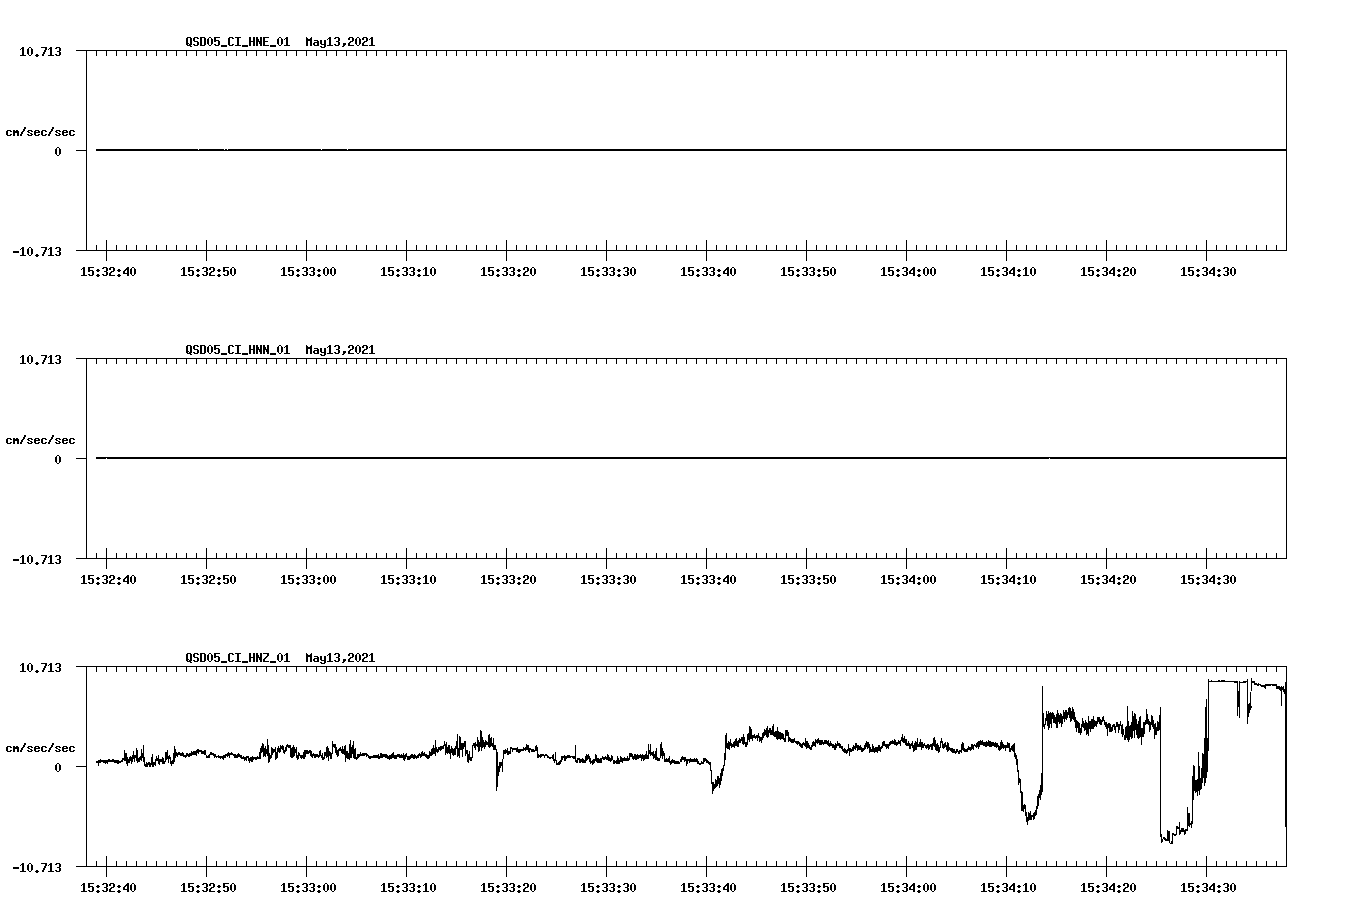The image size is (1358, 924).
Task: Click the noisy HNZ waveform trace
Action: click(400, 757)
